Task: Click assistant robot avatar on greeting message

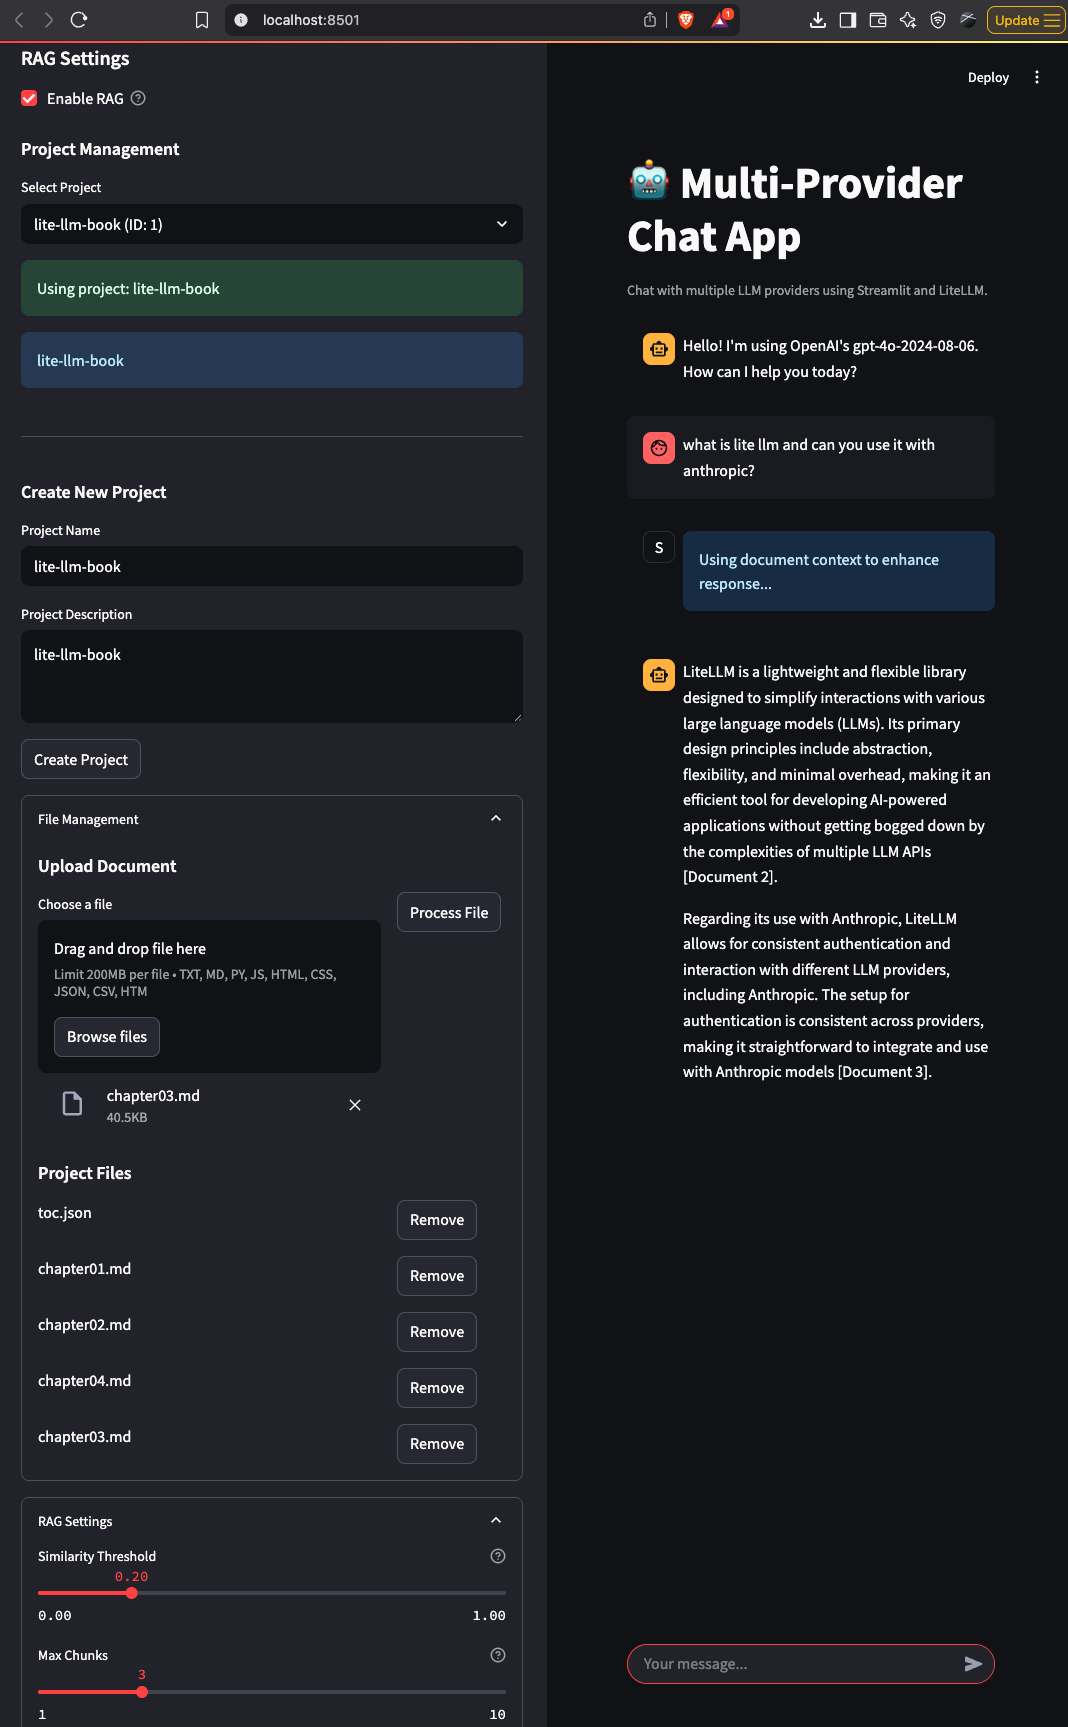Action: point(659,349)
